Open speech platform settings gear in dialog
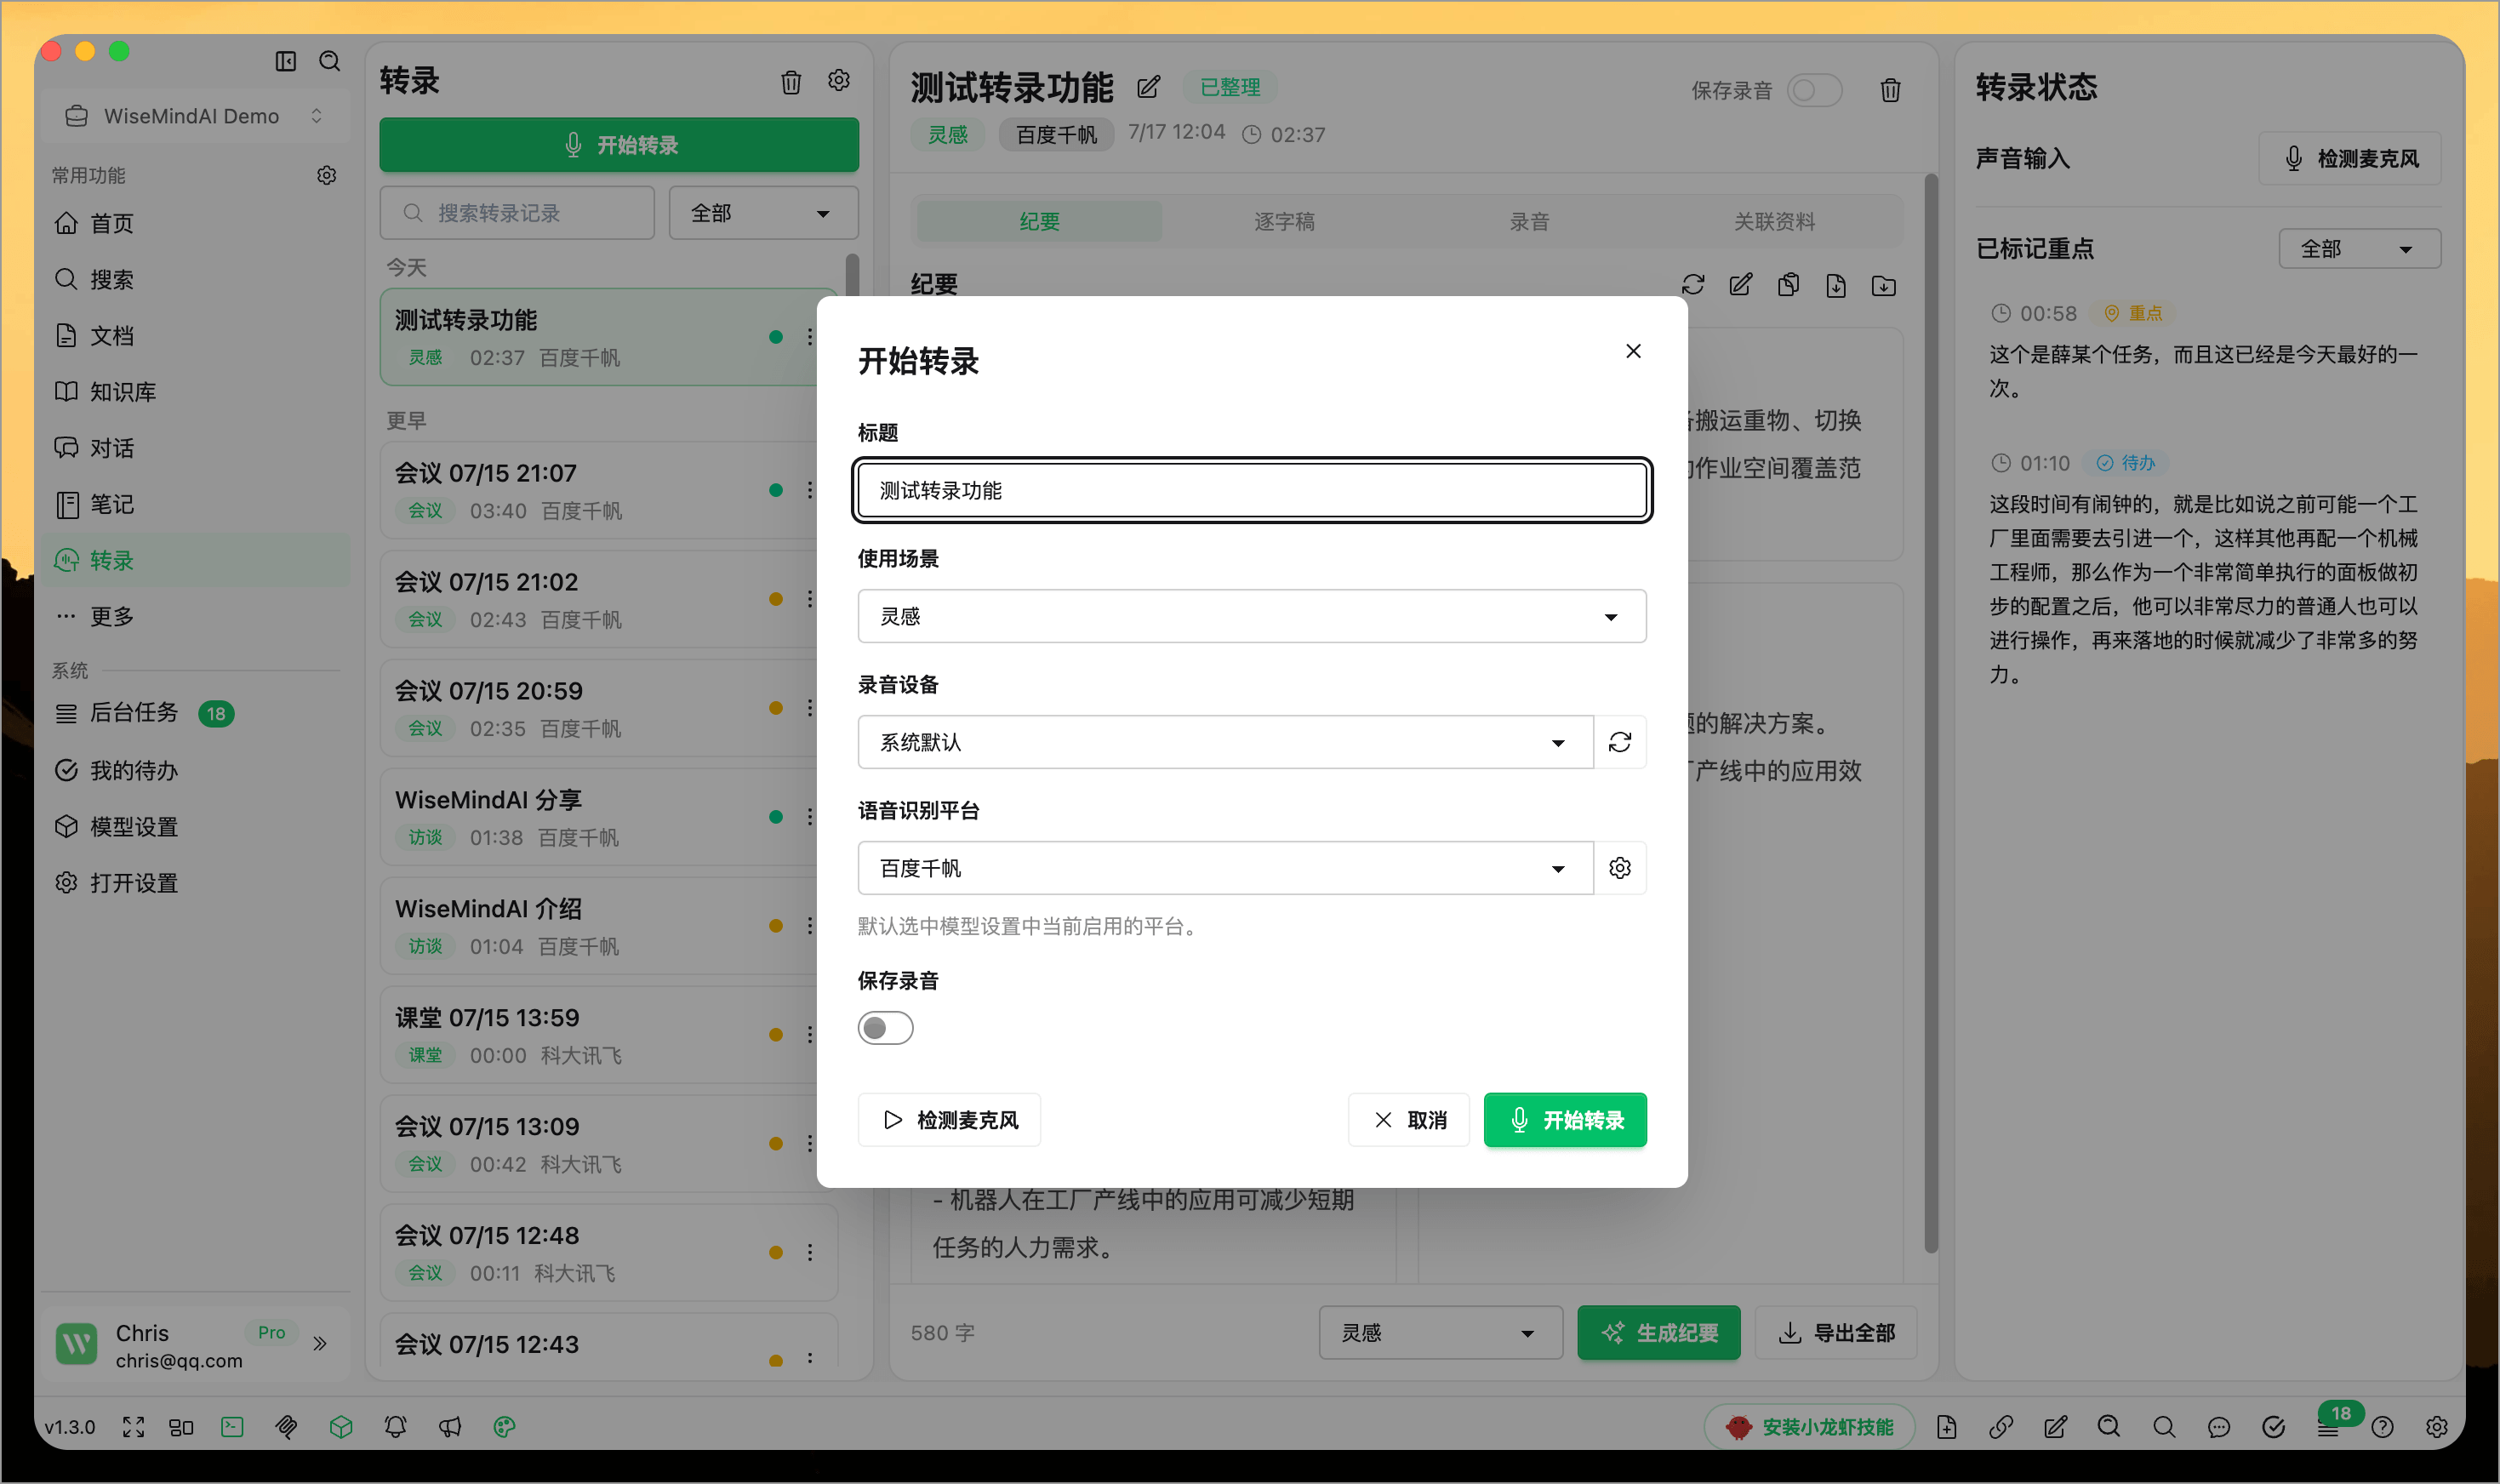This screenshot has width=2500, height=1484. [1620, 868]
